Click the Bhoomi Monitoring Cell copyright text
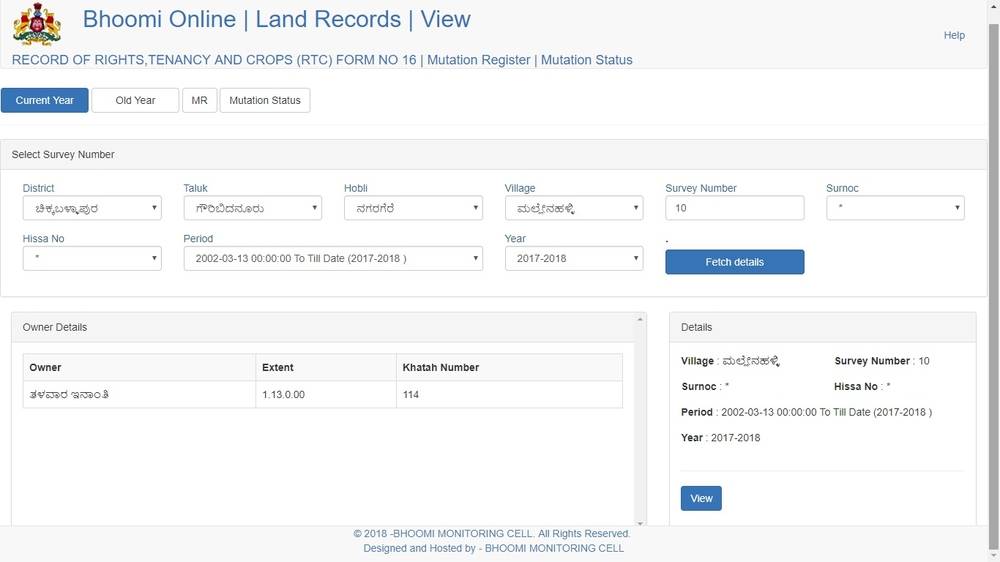1000x562 pixels. (x=492, y=533)
